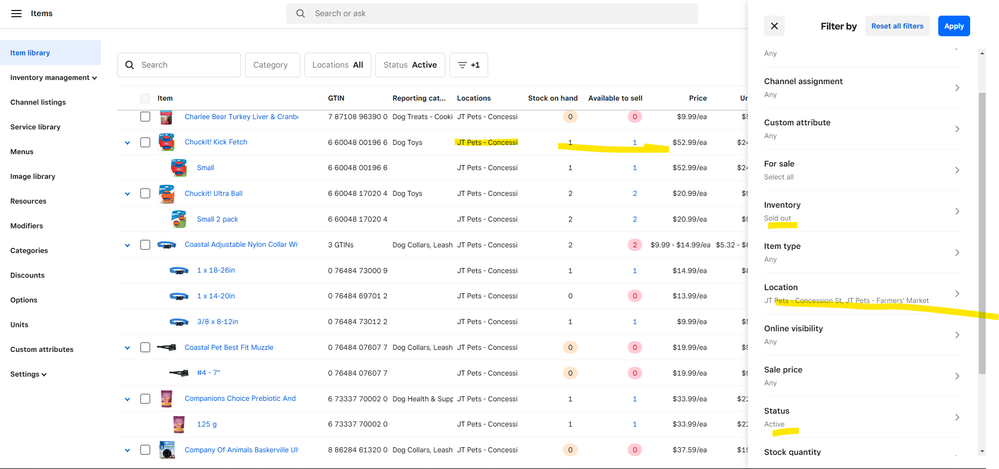Click the Search or ask field
The width and height of the screenshot is (999, 469).
[492, 14]
